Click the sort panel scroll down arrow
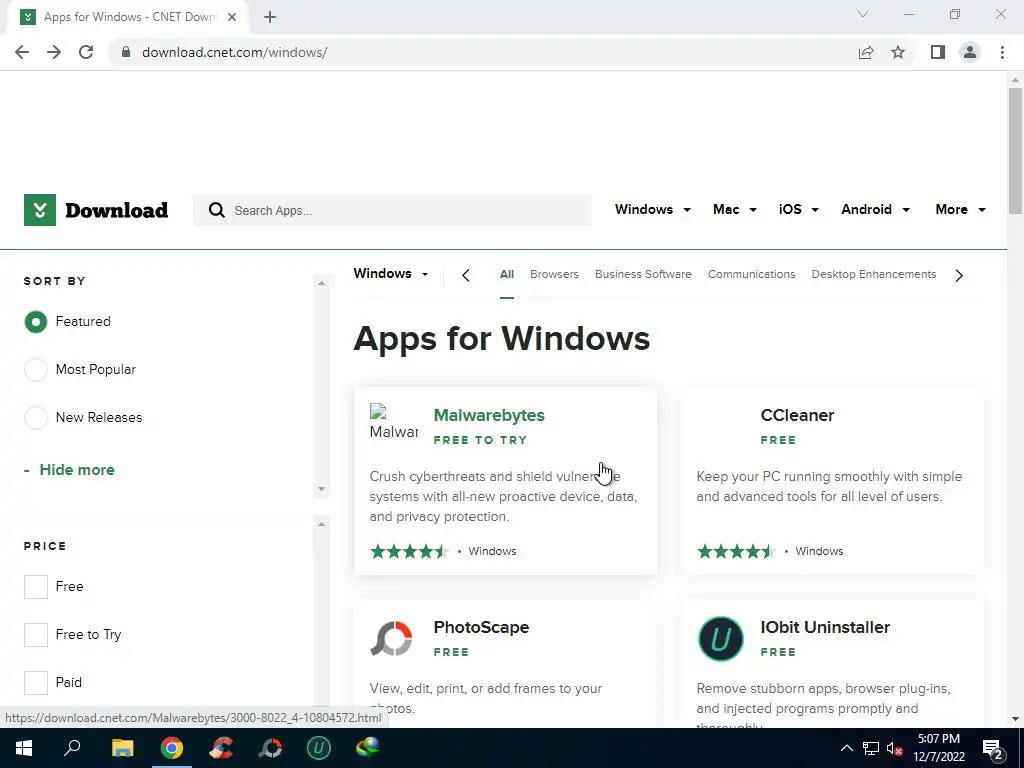Image resolution: width=1024 pixels, height=768 pixels. pos(321,488)
